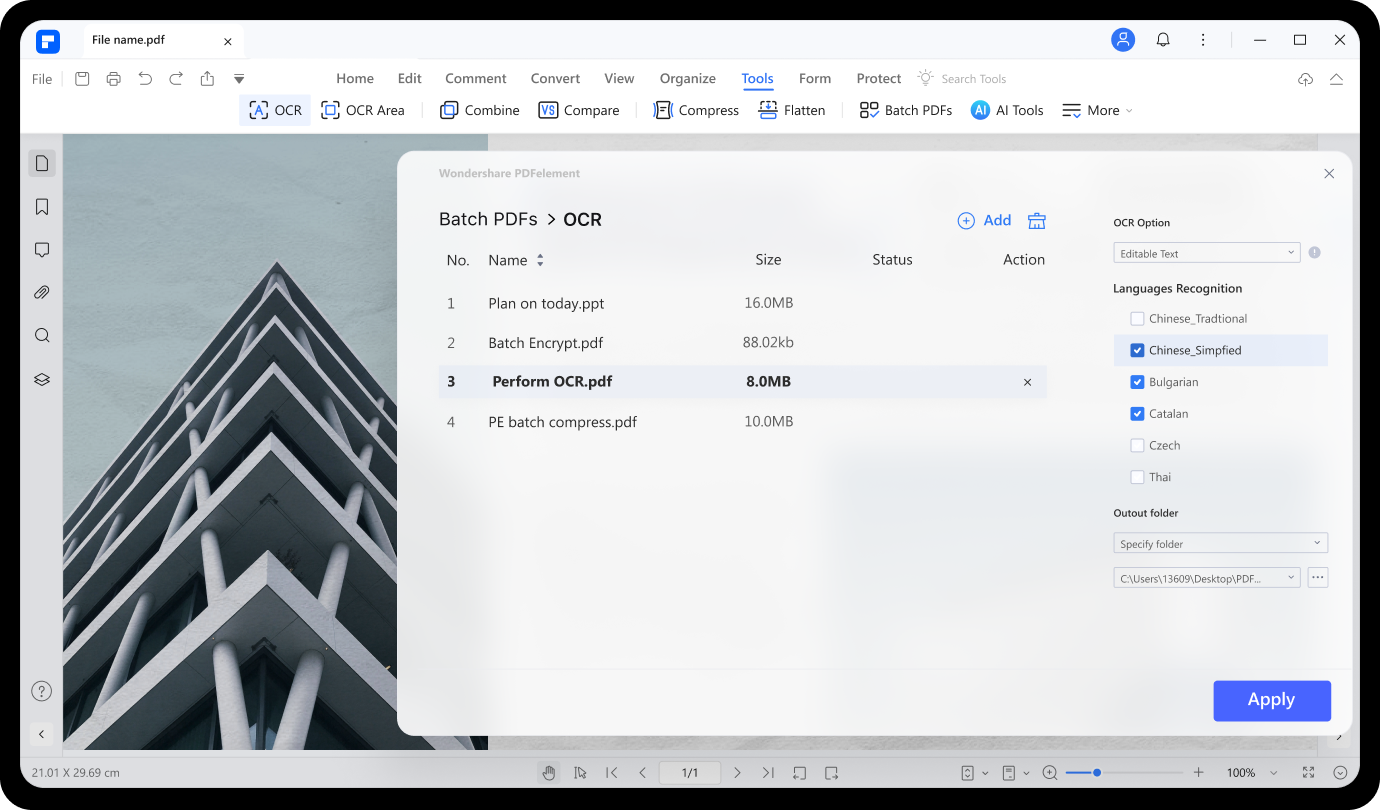Click the save icon in quick toolbar
The width and height of the screenshot is (1380, 810).
tap(82, 79)
